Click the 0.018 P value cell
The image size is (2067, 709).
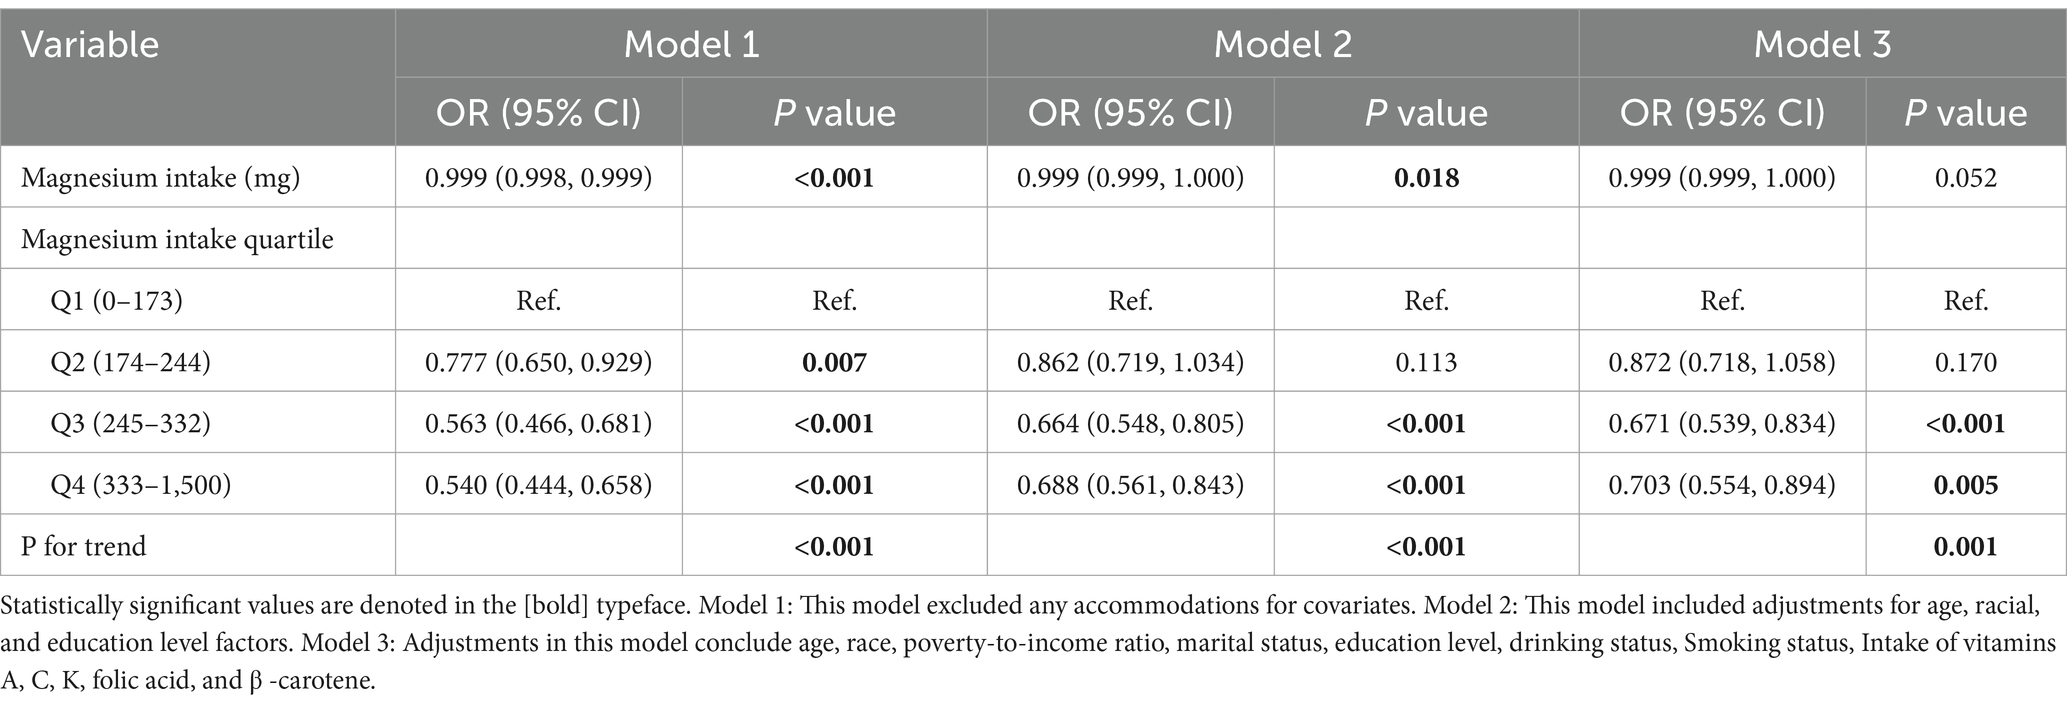(x=1426, y=178)
